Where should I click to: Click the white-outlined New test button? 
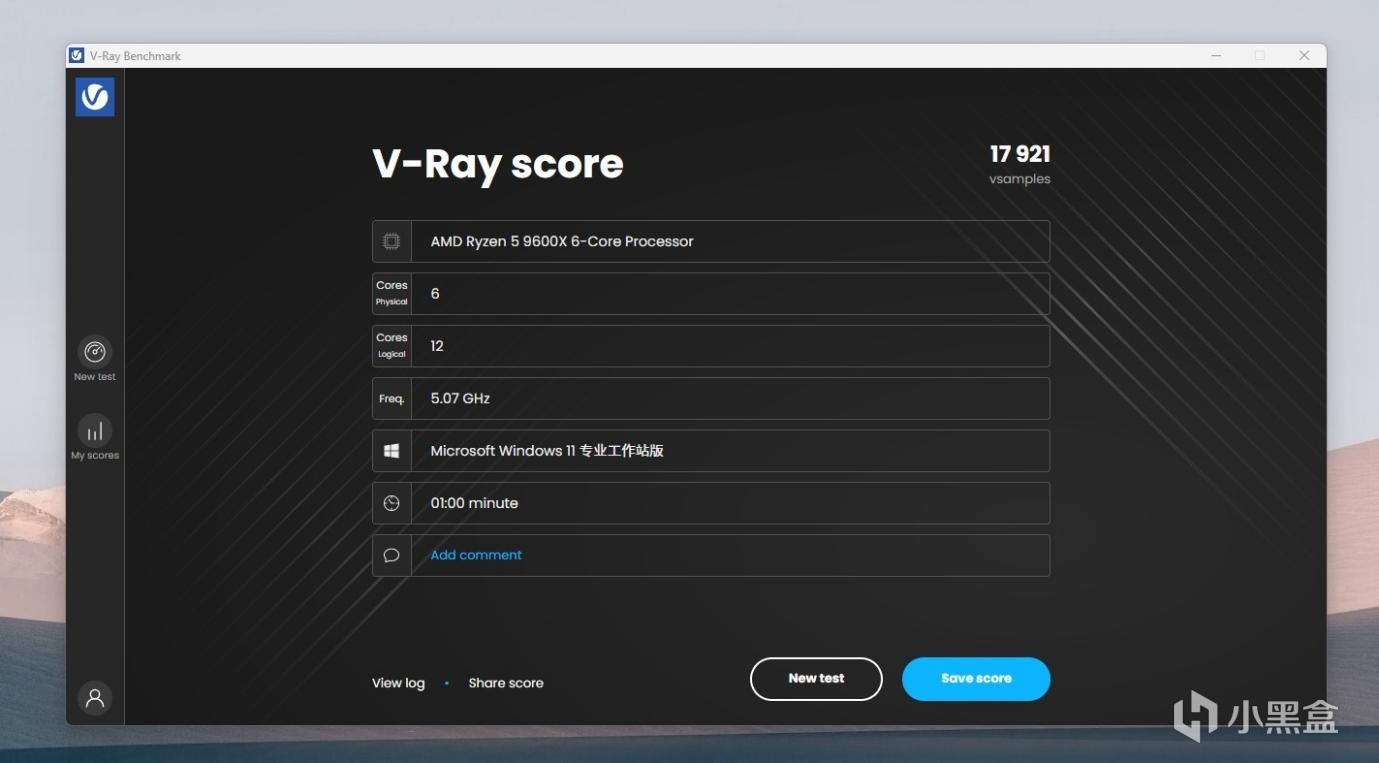point(816,679)
